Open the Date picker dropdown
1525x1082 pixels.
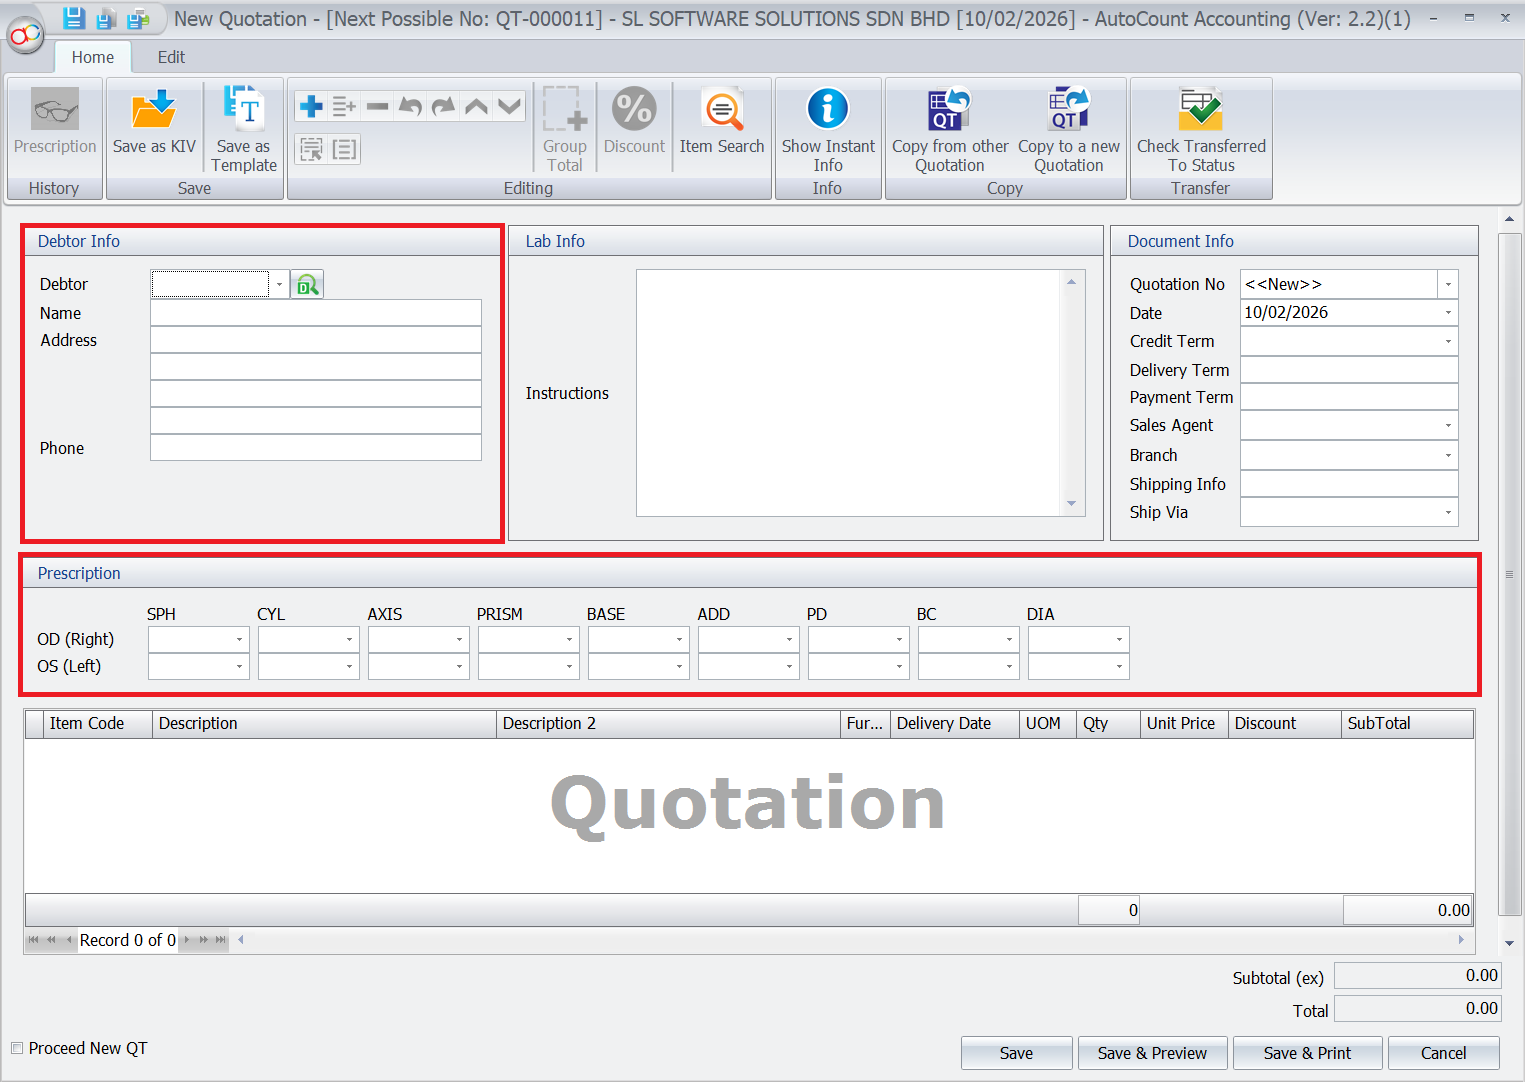point(1447,312)
